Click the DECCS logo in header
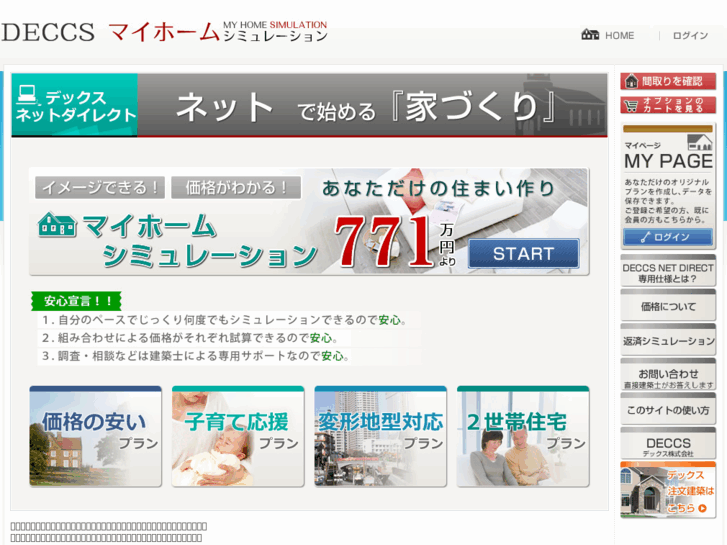The width and height of the screenshot is (727, 545). pos(48,32)
